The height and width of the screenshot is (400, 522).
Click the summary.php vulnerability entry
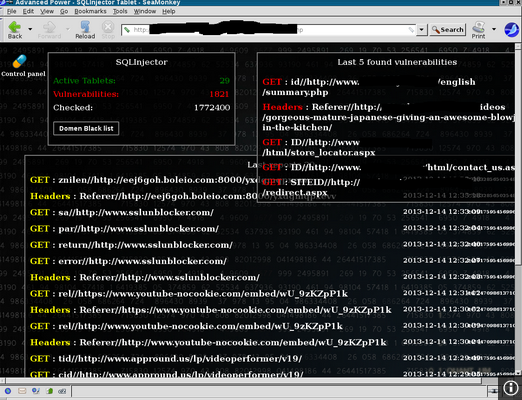point(369,87)
